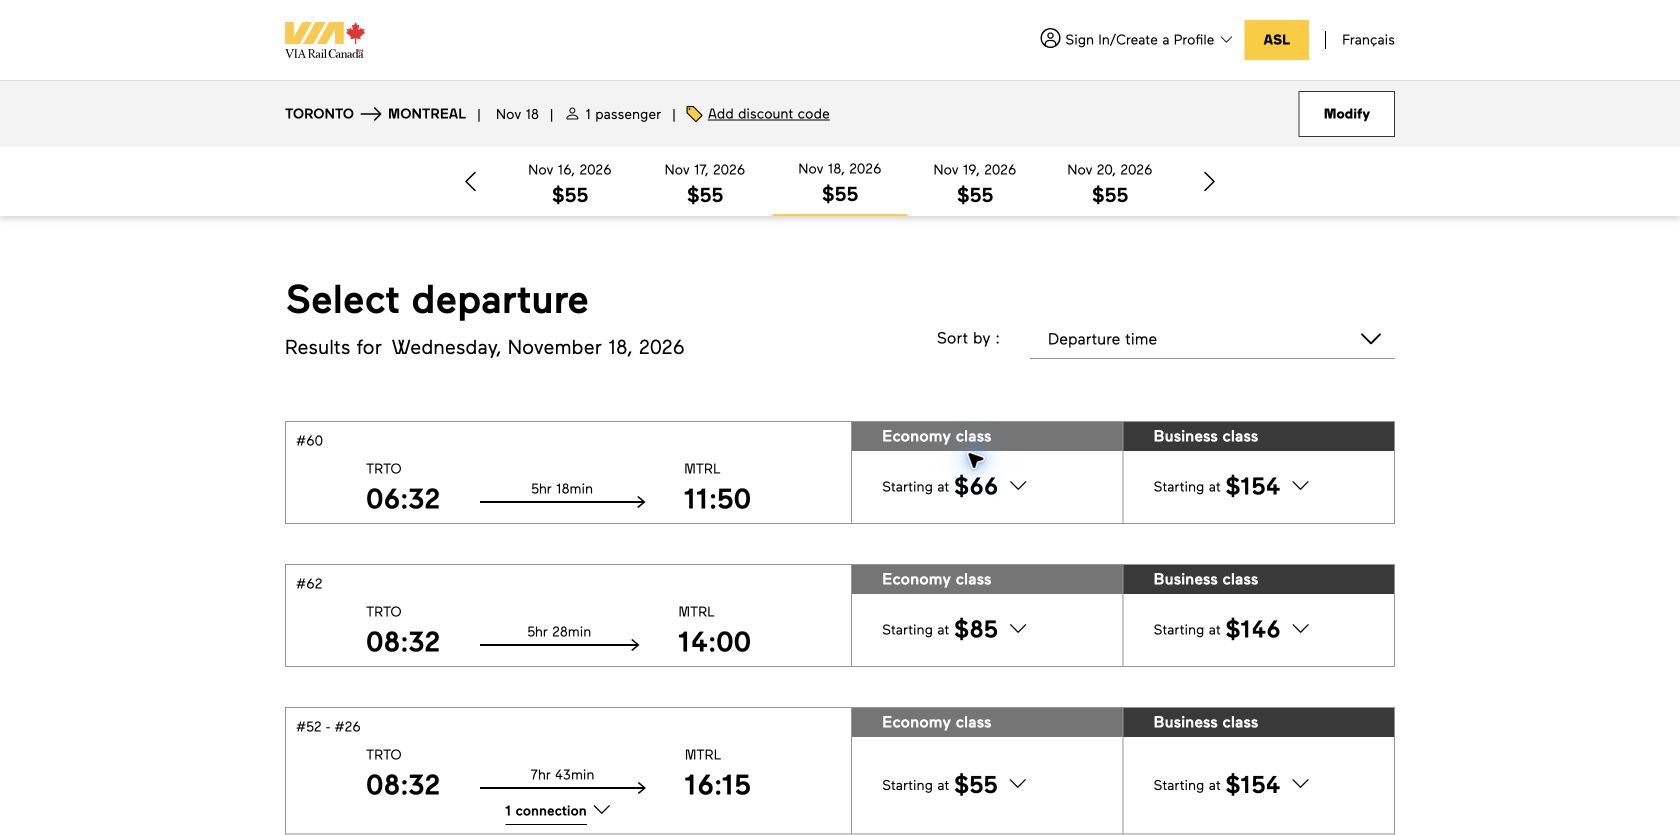Click the profile icon beside Sign In

tap(1050, 39)
